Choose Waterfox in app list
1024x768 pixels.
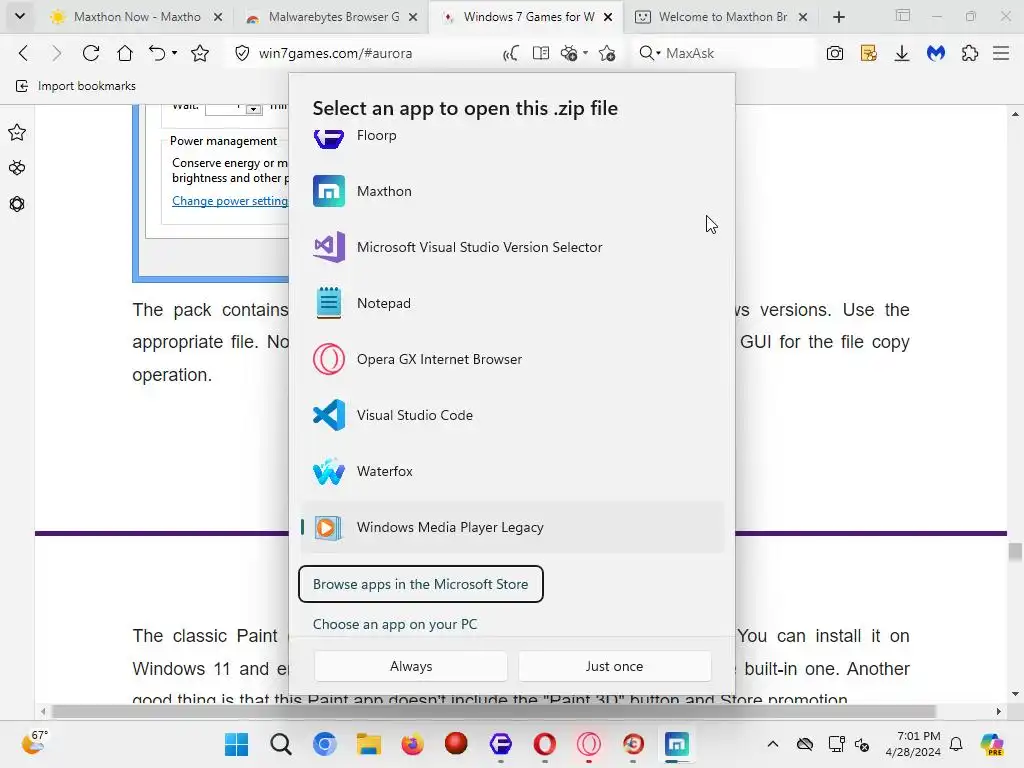pyautogui.click(x=512, y=472)
